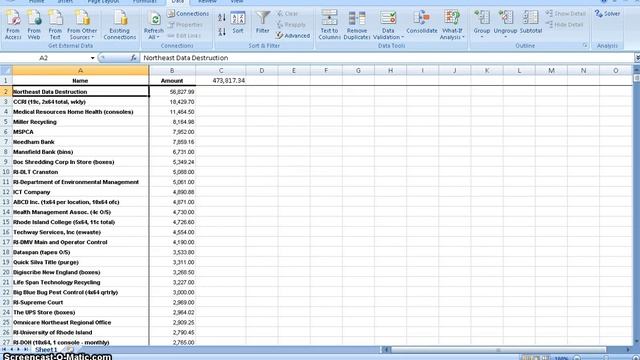This screenshot has width=640, height=360.
Task: Click the next sheet navigation arrow
Action: [18, 350]
